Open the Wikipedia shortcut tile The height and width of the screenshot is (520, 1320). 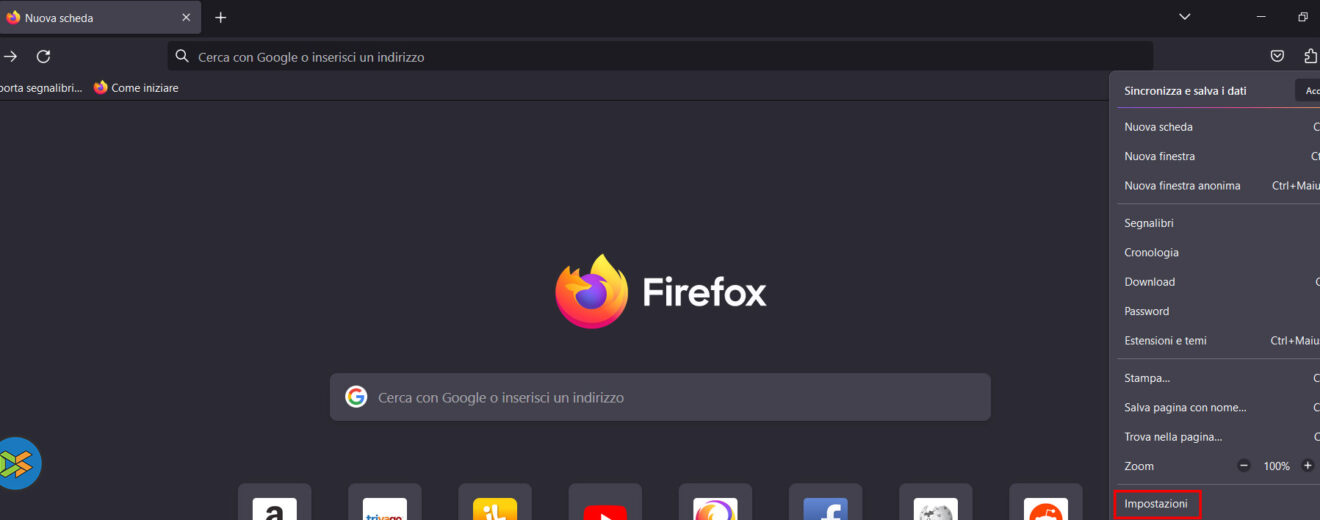[935, 502]
